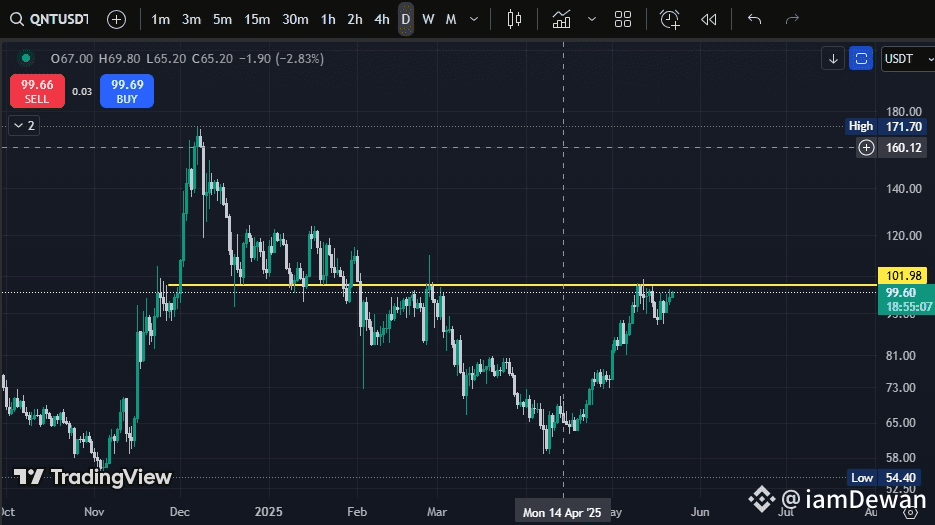Select the 1h timeframe
Viewport: 935px width, 525px height.
click(x=328, y=20)
